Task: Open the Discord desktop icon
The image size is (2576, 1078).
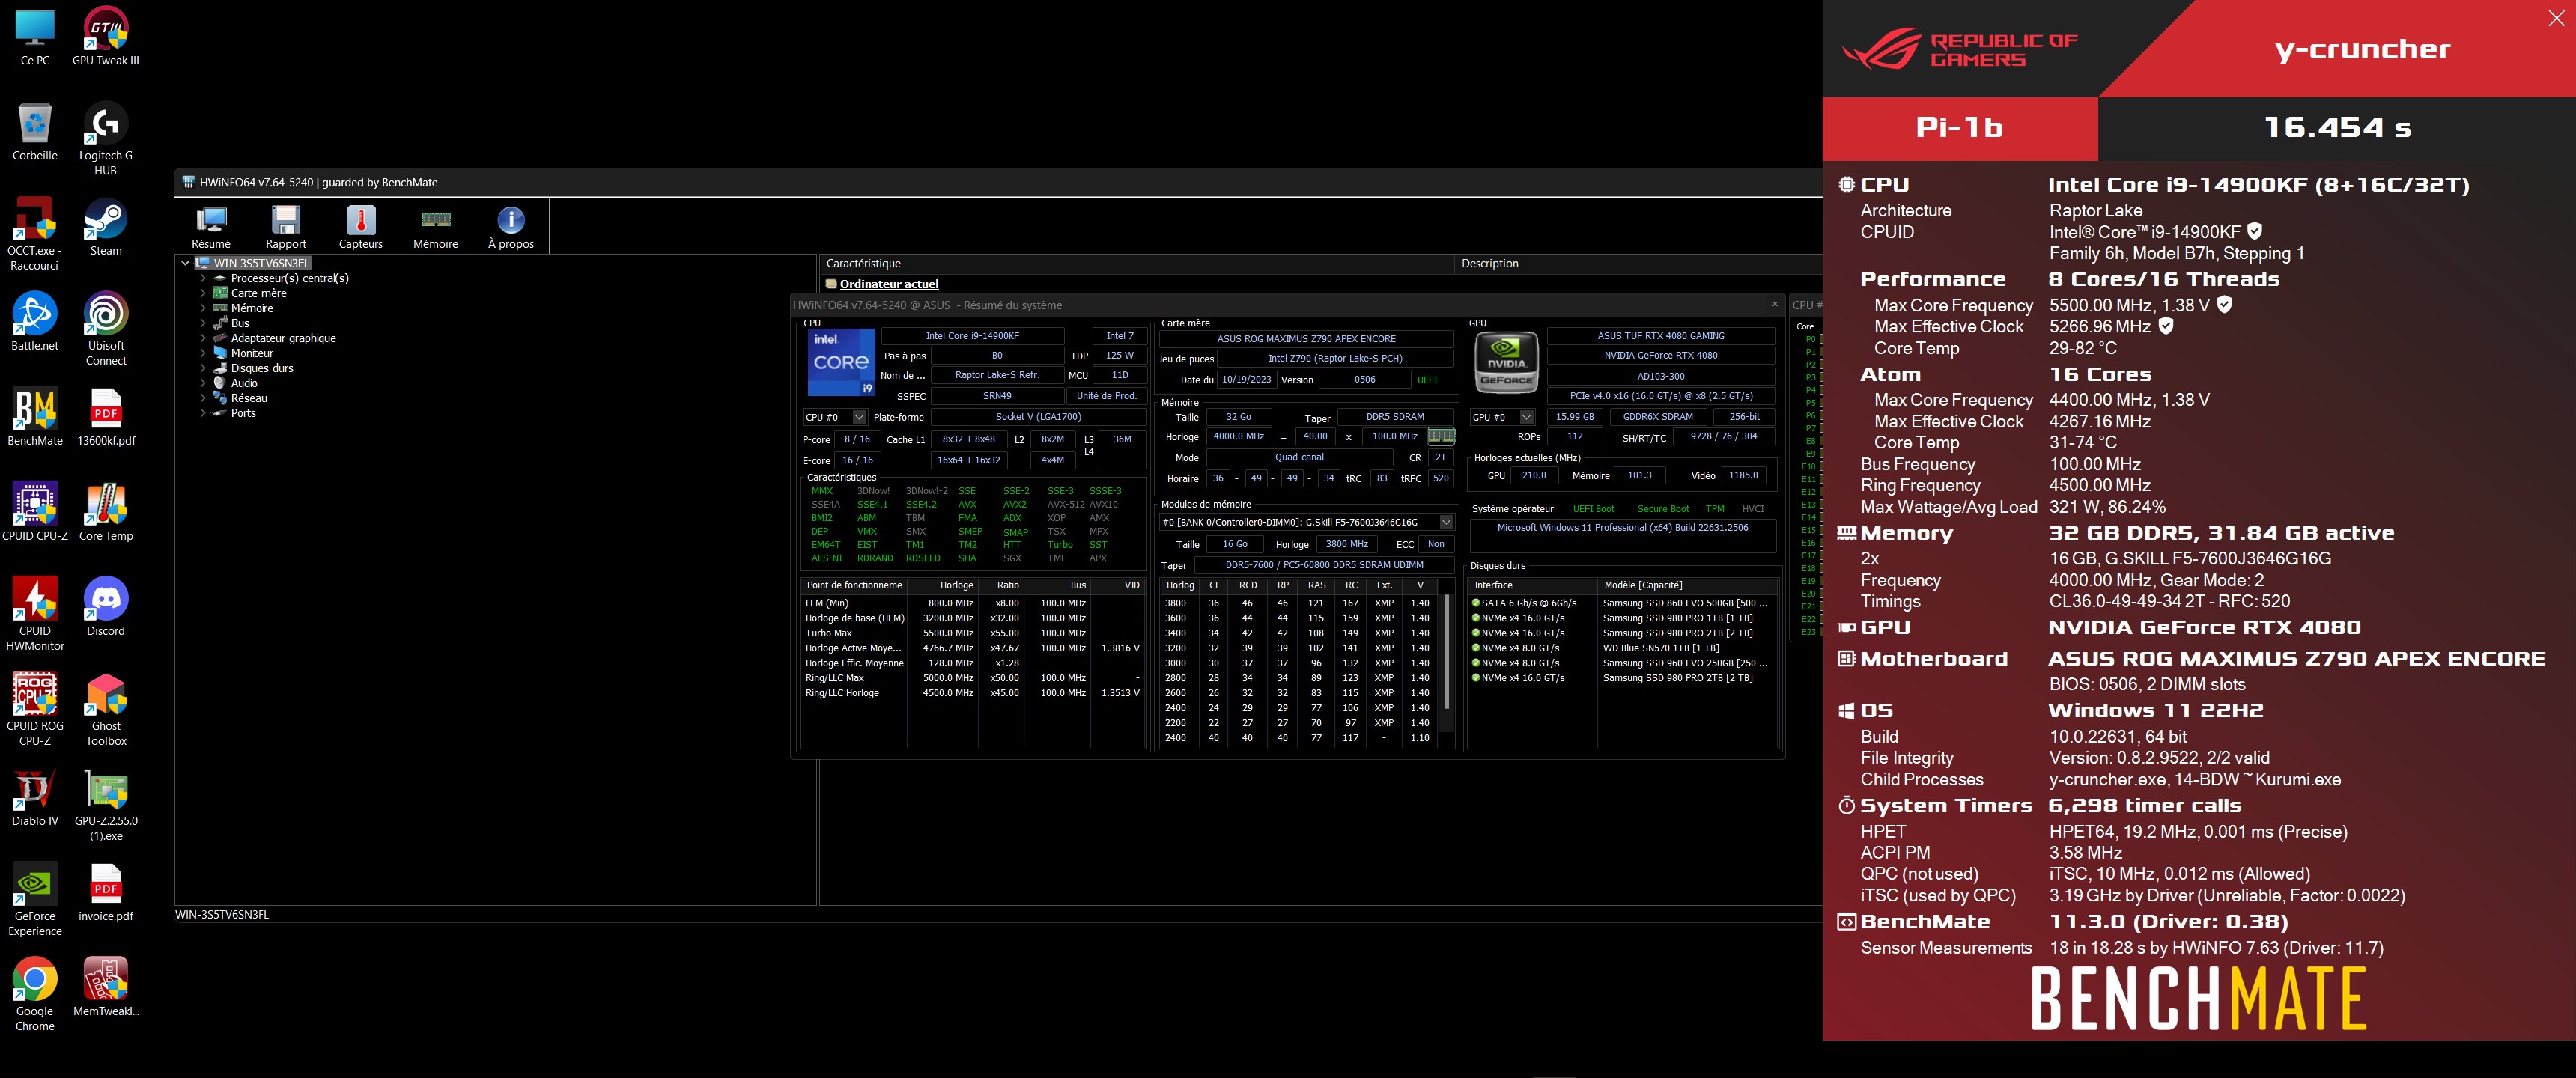Action: (x=106, y=607)
